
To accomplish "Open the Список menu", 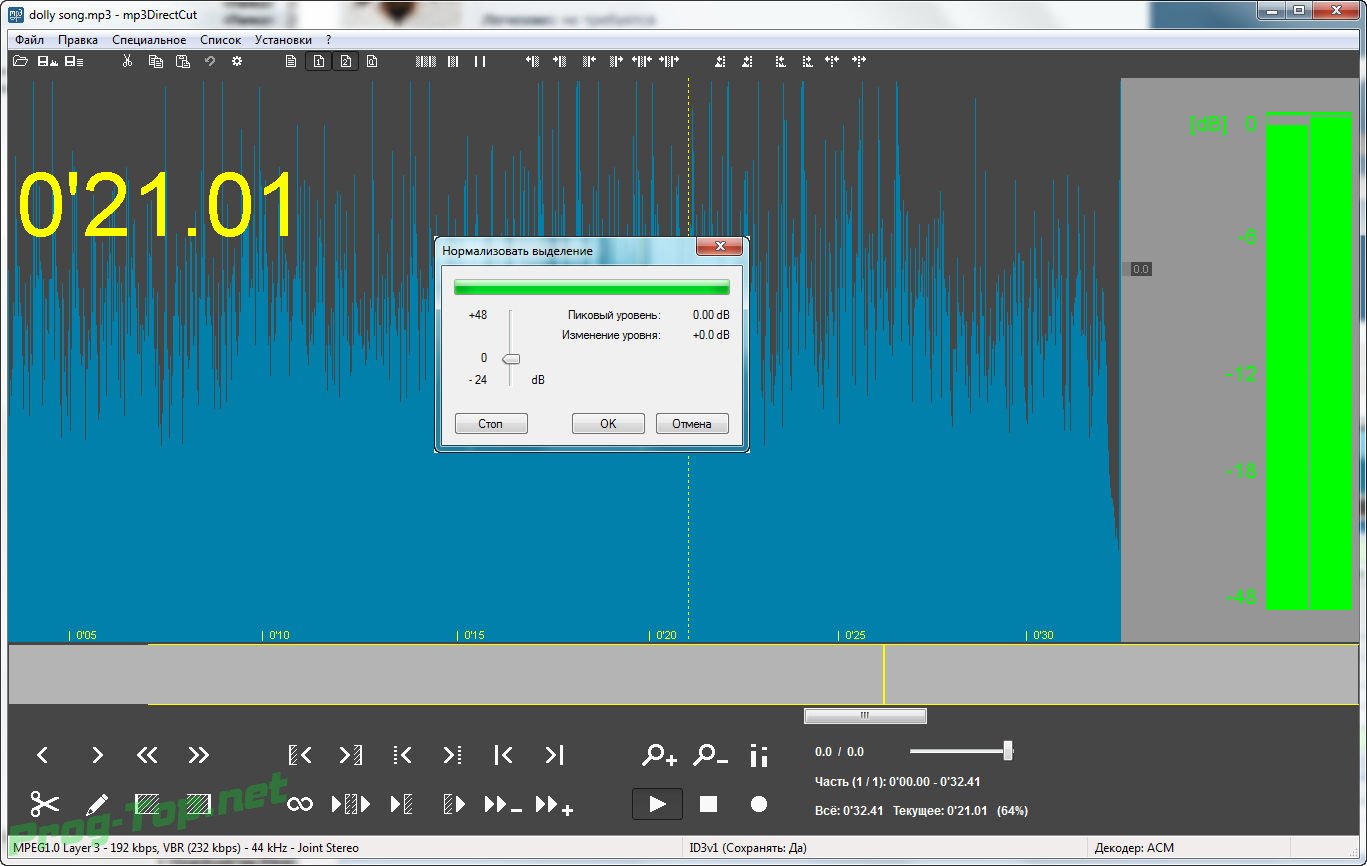I will 220,40.
